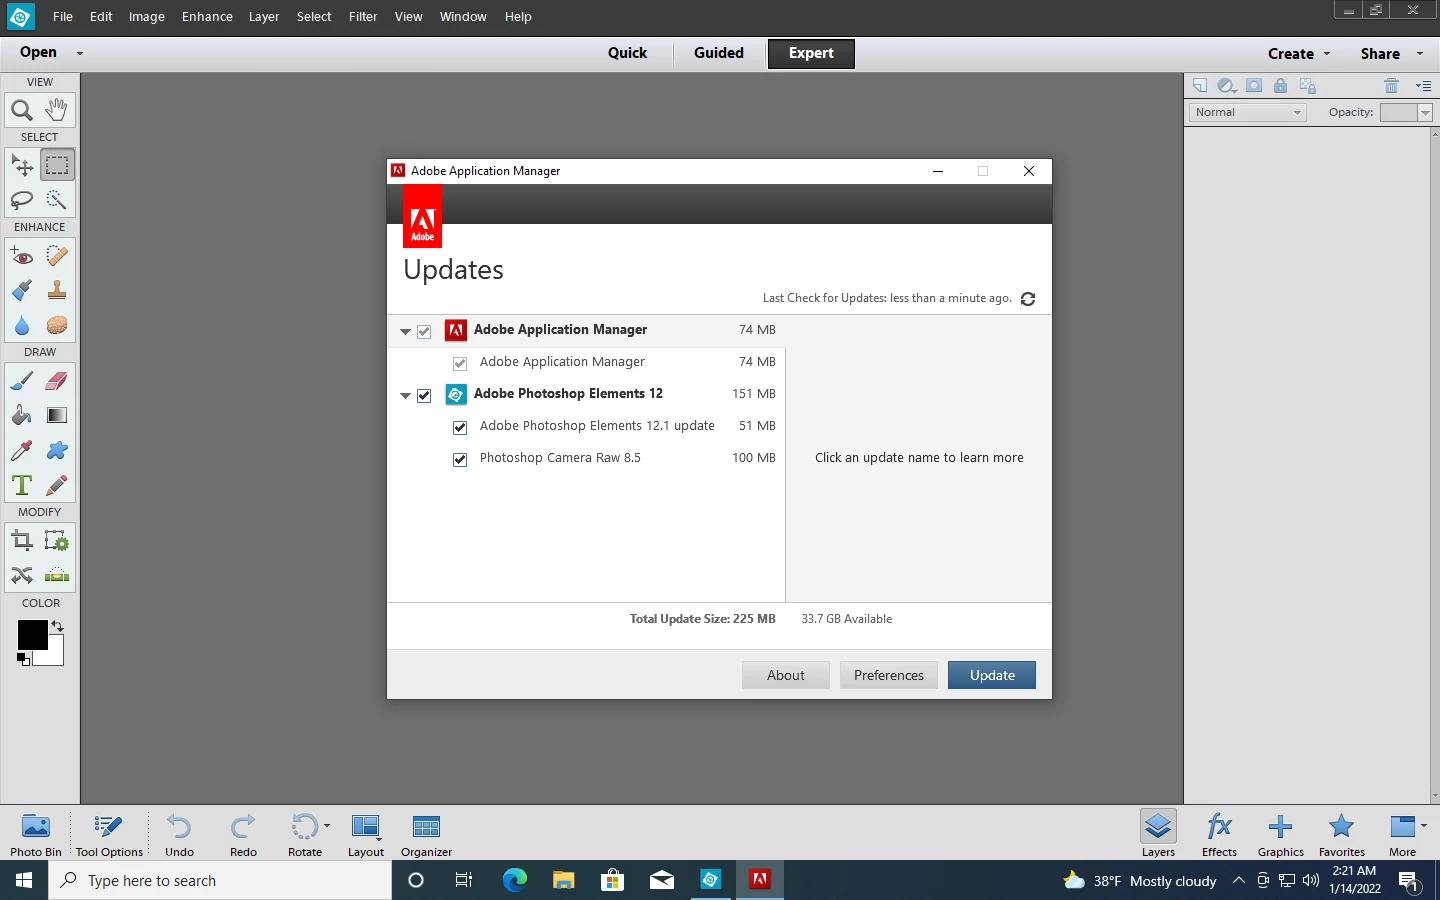Click the Open button

pyautogui.click(x=38, y=52)
